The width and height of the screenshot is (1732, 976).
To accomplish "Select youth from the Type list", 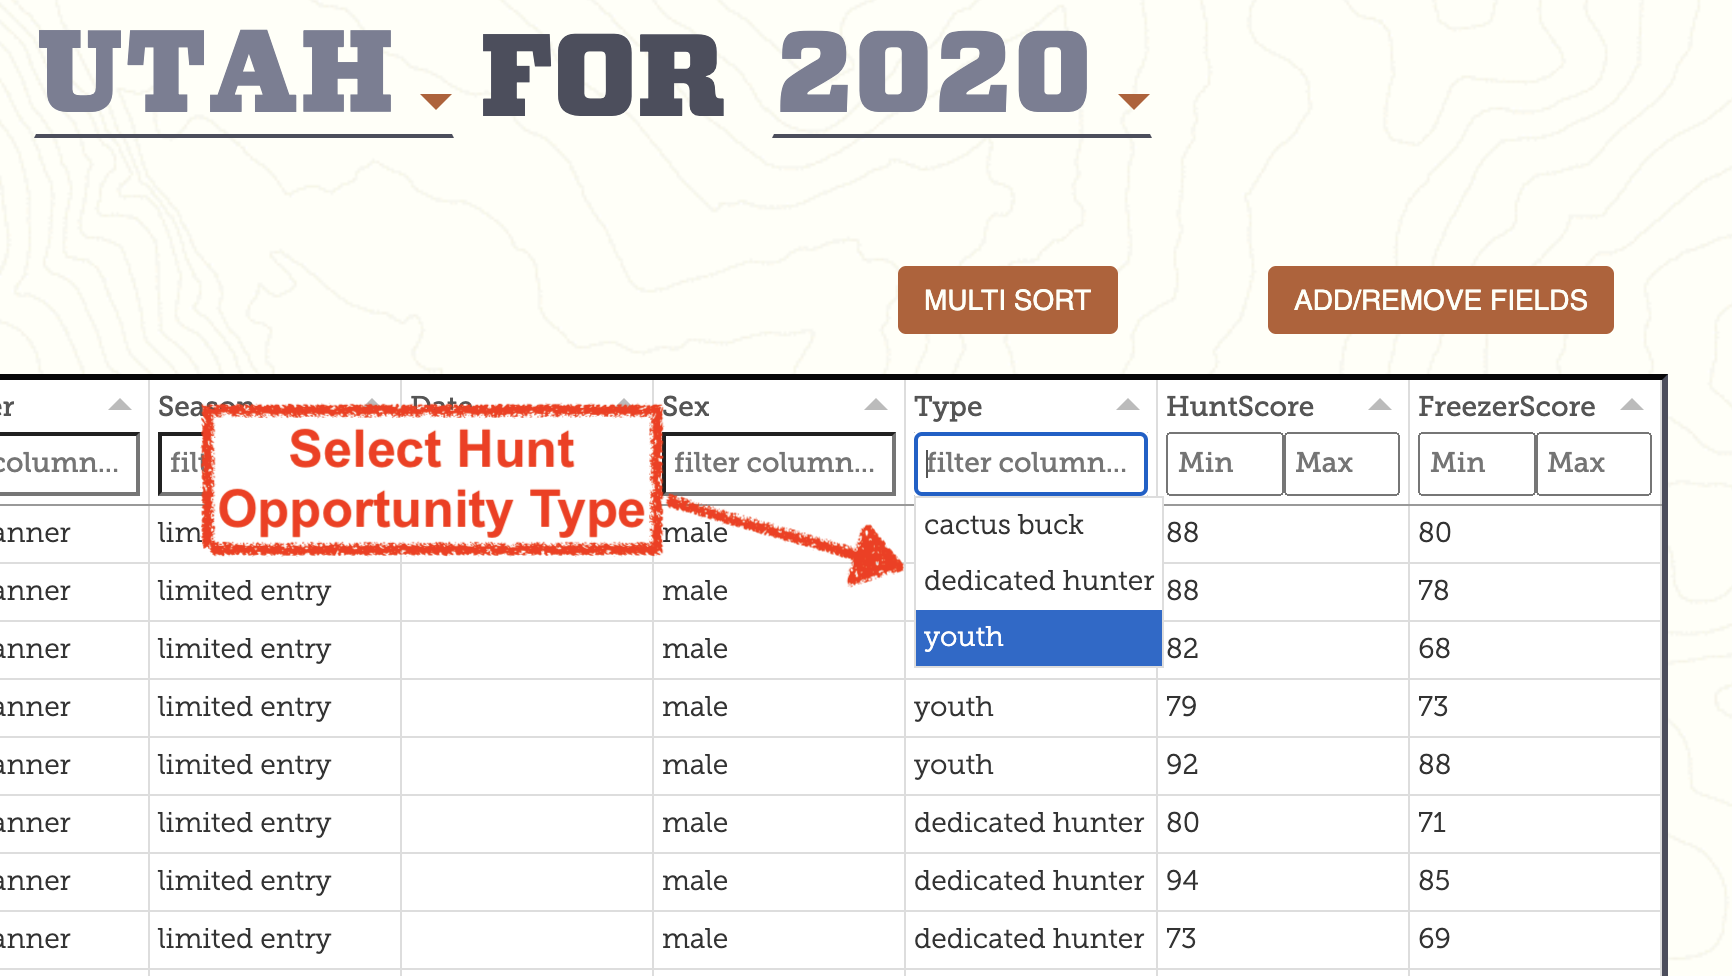I will [x=1038, y=637].
